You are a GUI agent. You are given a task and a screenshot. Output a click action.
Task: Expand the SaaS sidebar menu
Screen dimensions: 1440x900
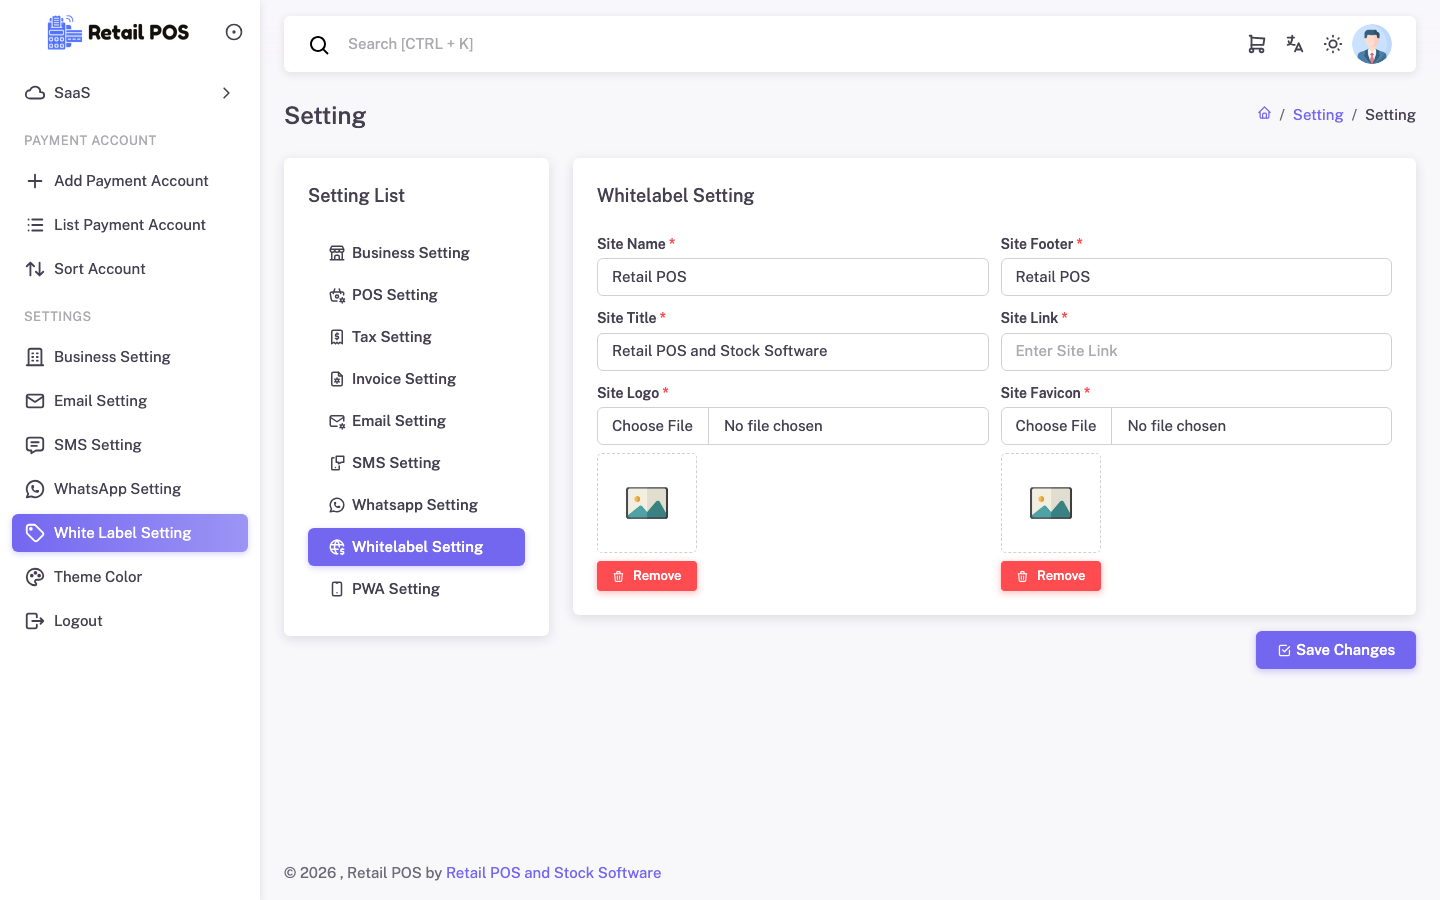tap(130, 93)
